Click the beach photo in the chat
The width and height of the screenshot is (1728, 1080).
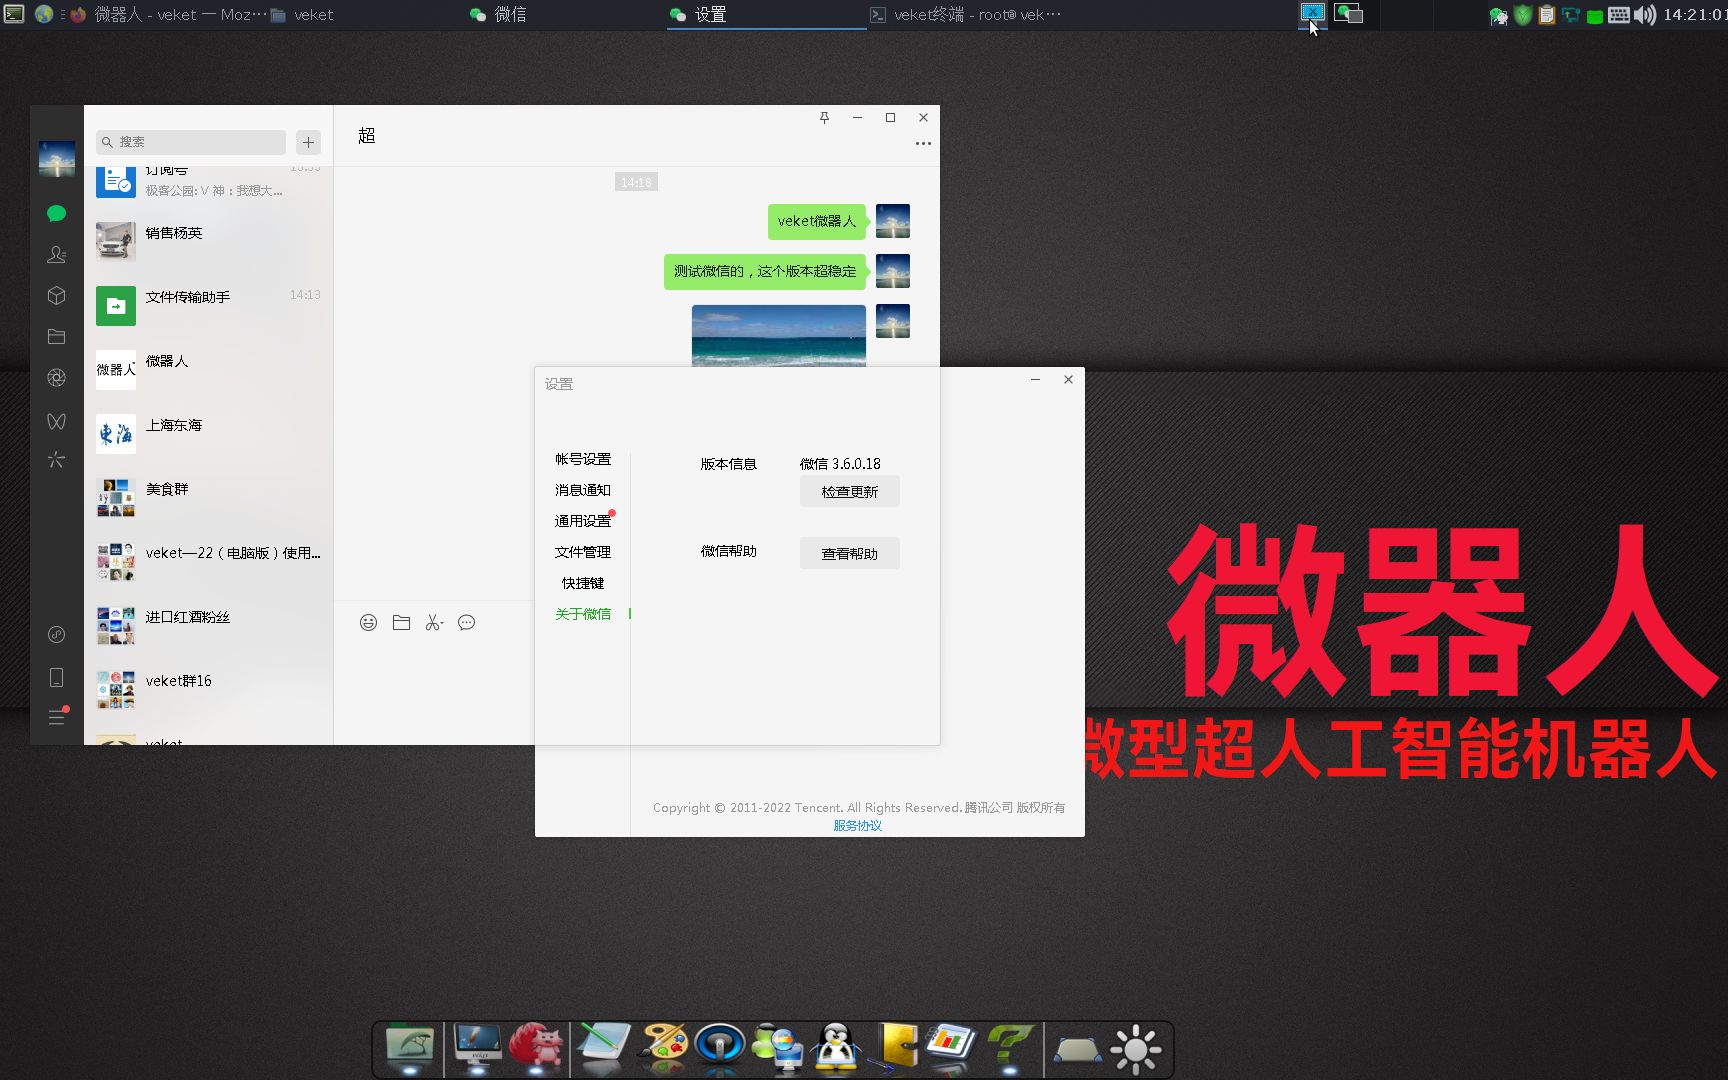[779, 336]
